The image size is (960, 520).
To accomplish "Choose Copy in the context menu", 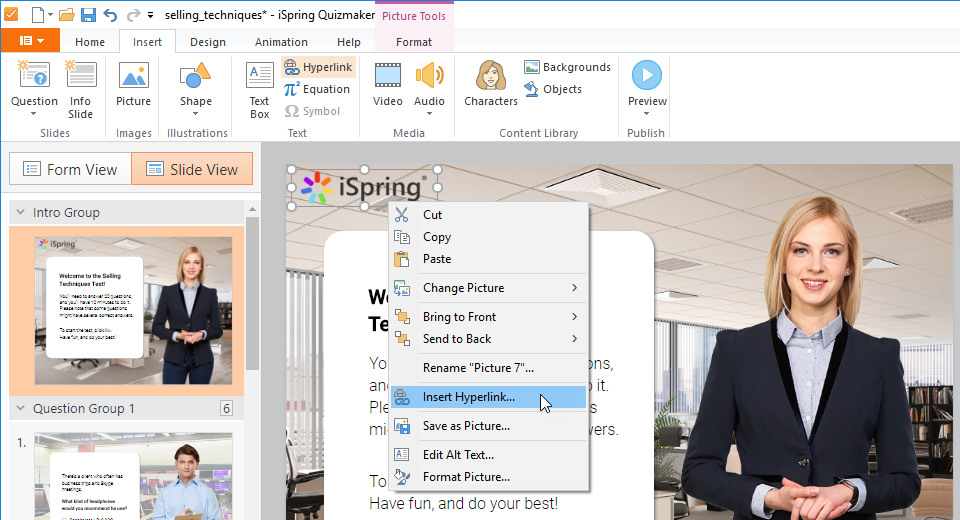I will 489,237.
